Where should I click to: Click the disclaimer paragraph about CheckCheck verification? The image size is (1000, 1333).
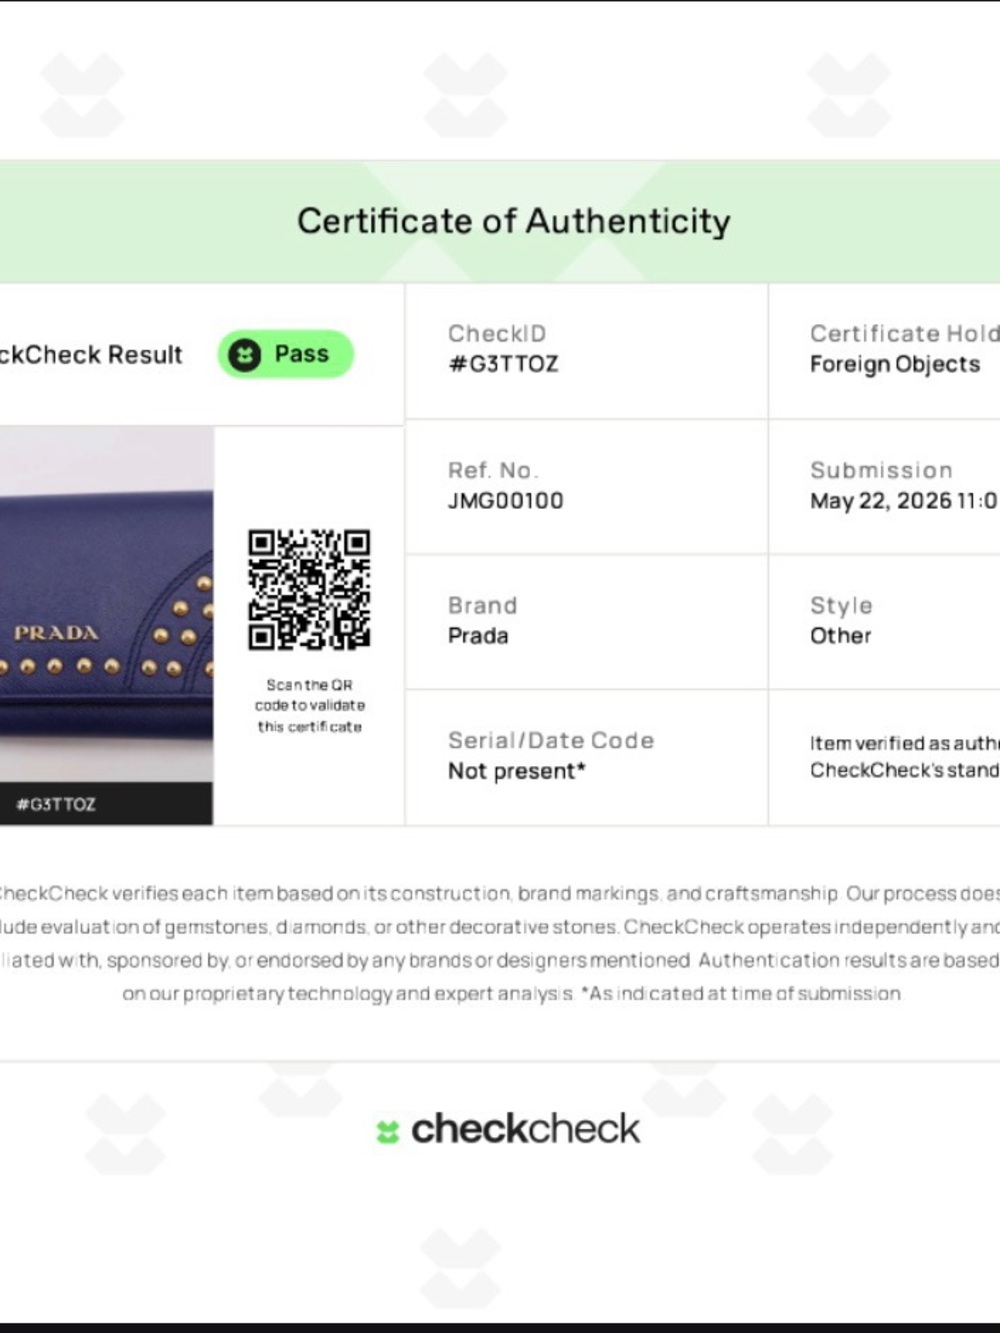coord(500,943)
